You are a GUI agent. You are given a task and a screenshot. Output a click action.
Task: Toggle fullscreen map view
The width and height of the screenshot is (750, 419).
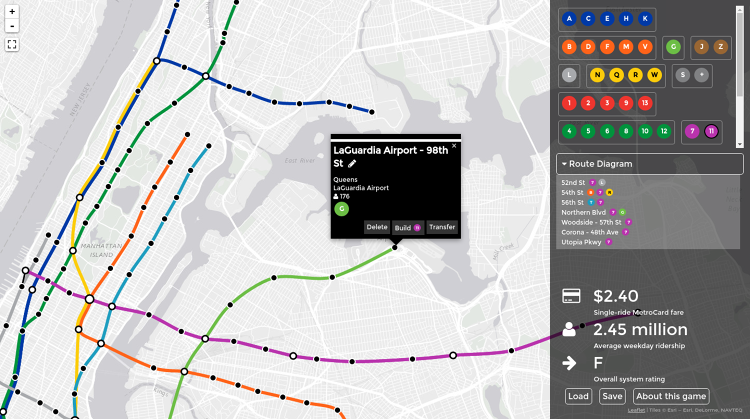(12, 44)
